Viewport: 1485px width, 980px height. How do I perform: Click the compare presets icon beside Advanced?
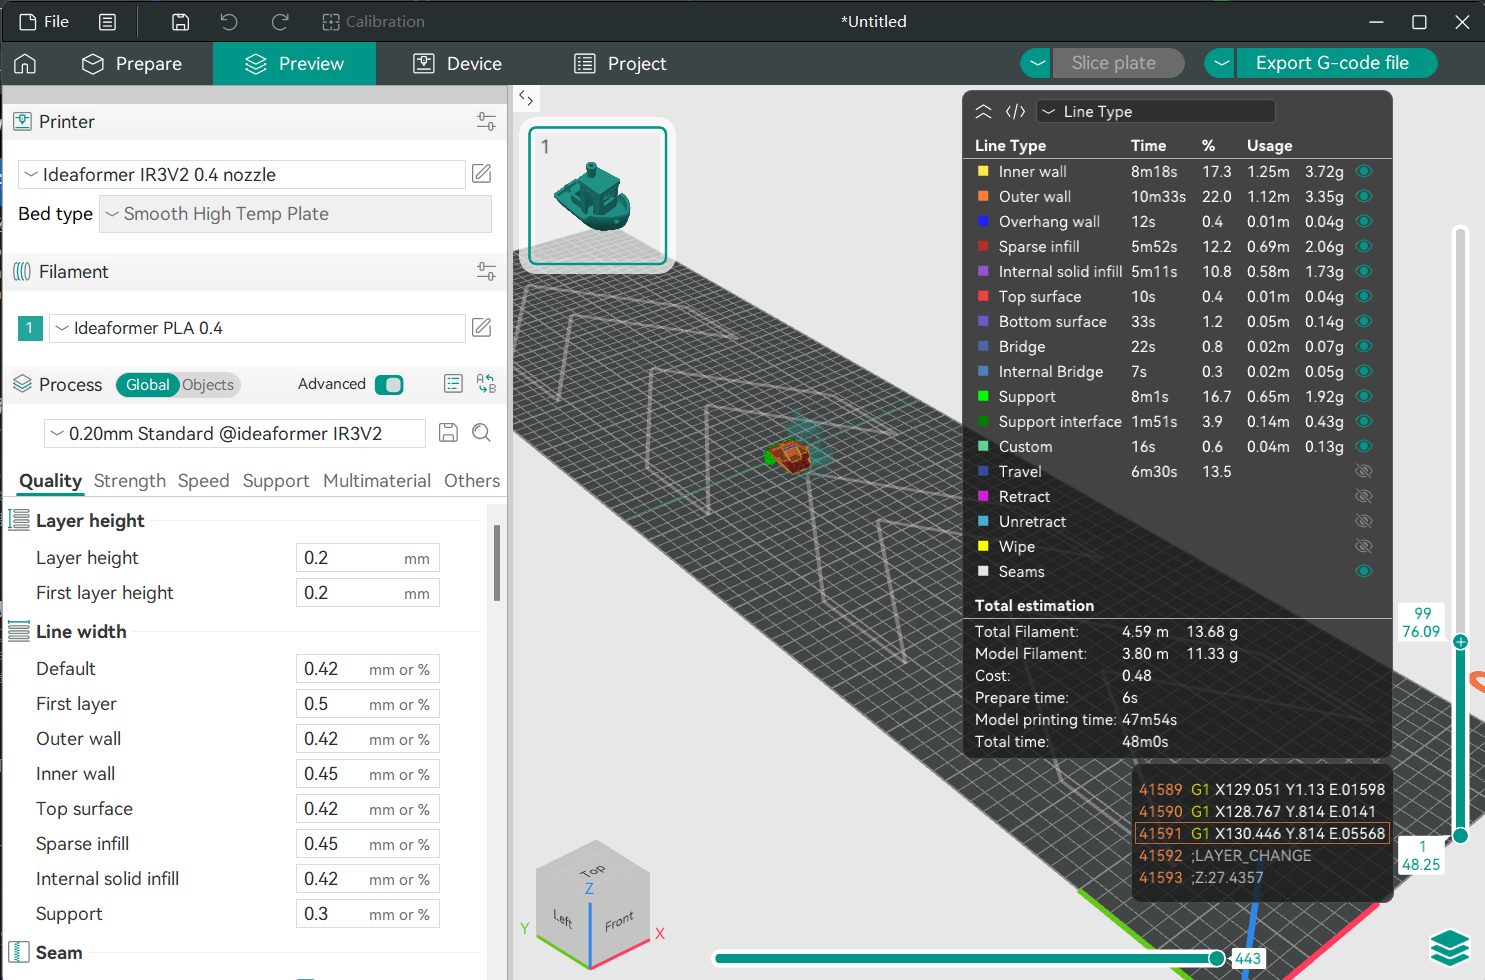[x=486, y=384]
